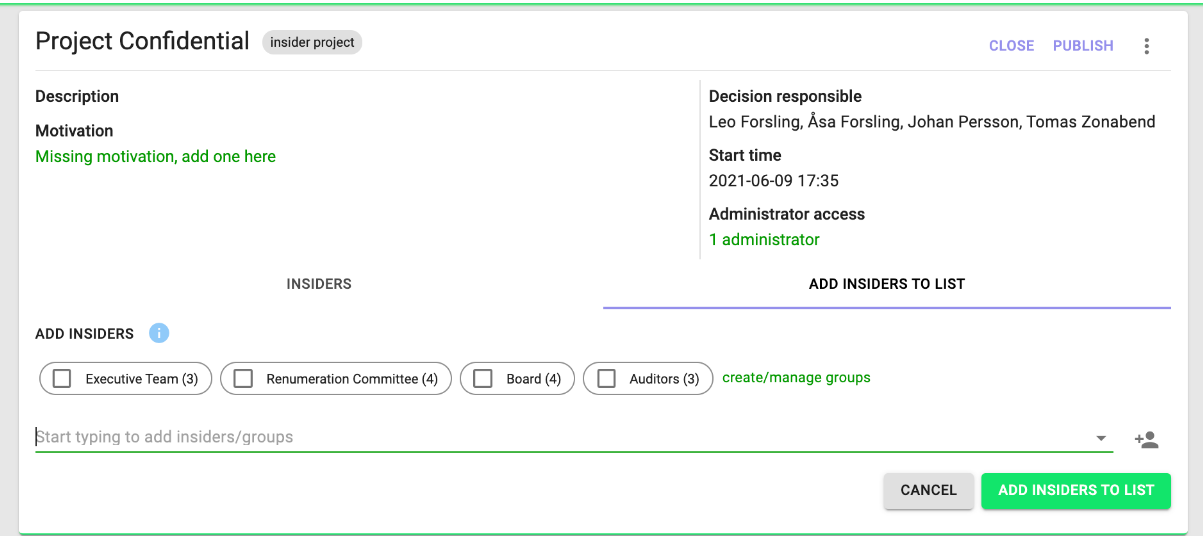Image resolution: width=1203 pixels, height=536 pixels.
Task: Check the Executive Team group checkbox
Action: (x=62, y=379)
